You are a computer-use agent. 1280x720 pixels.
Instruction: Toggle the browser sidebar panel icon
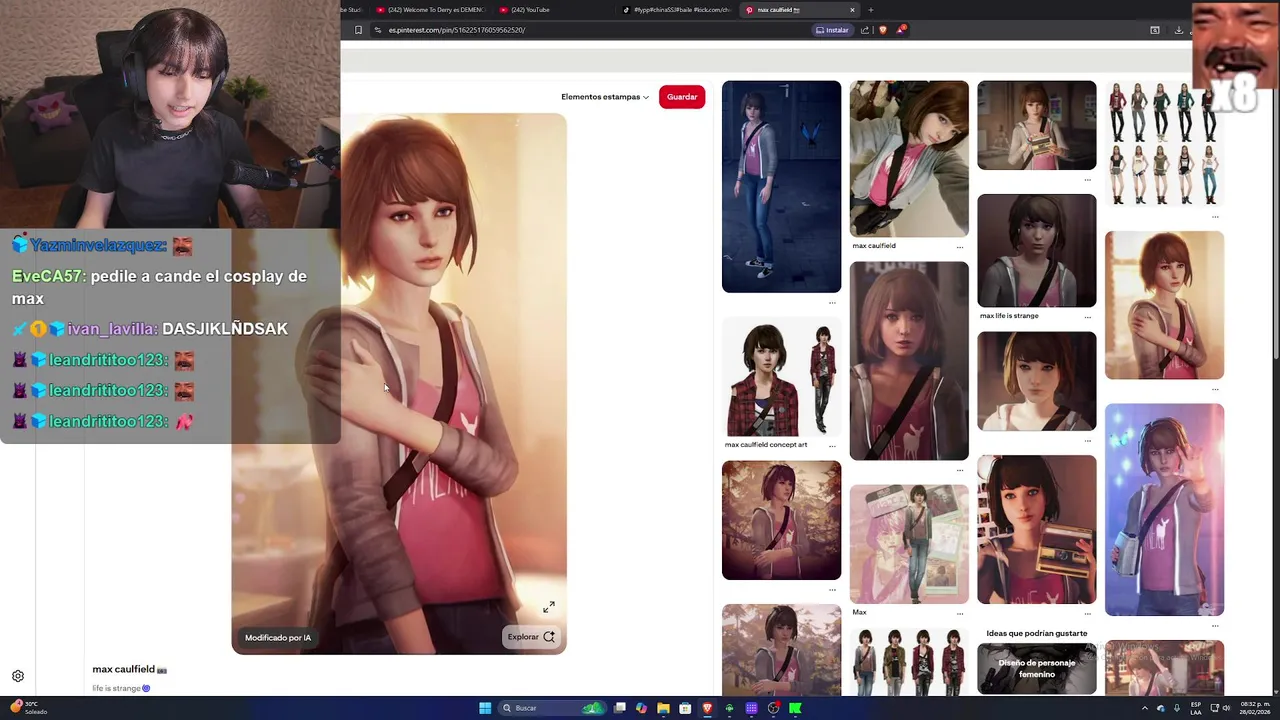pos(1155,30)
